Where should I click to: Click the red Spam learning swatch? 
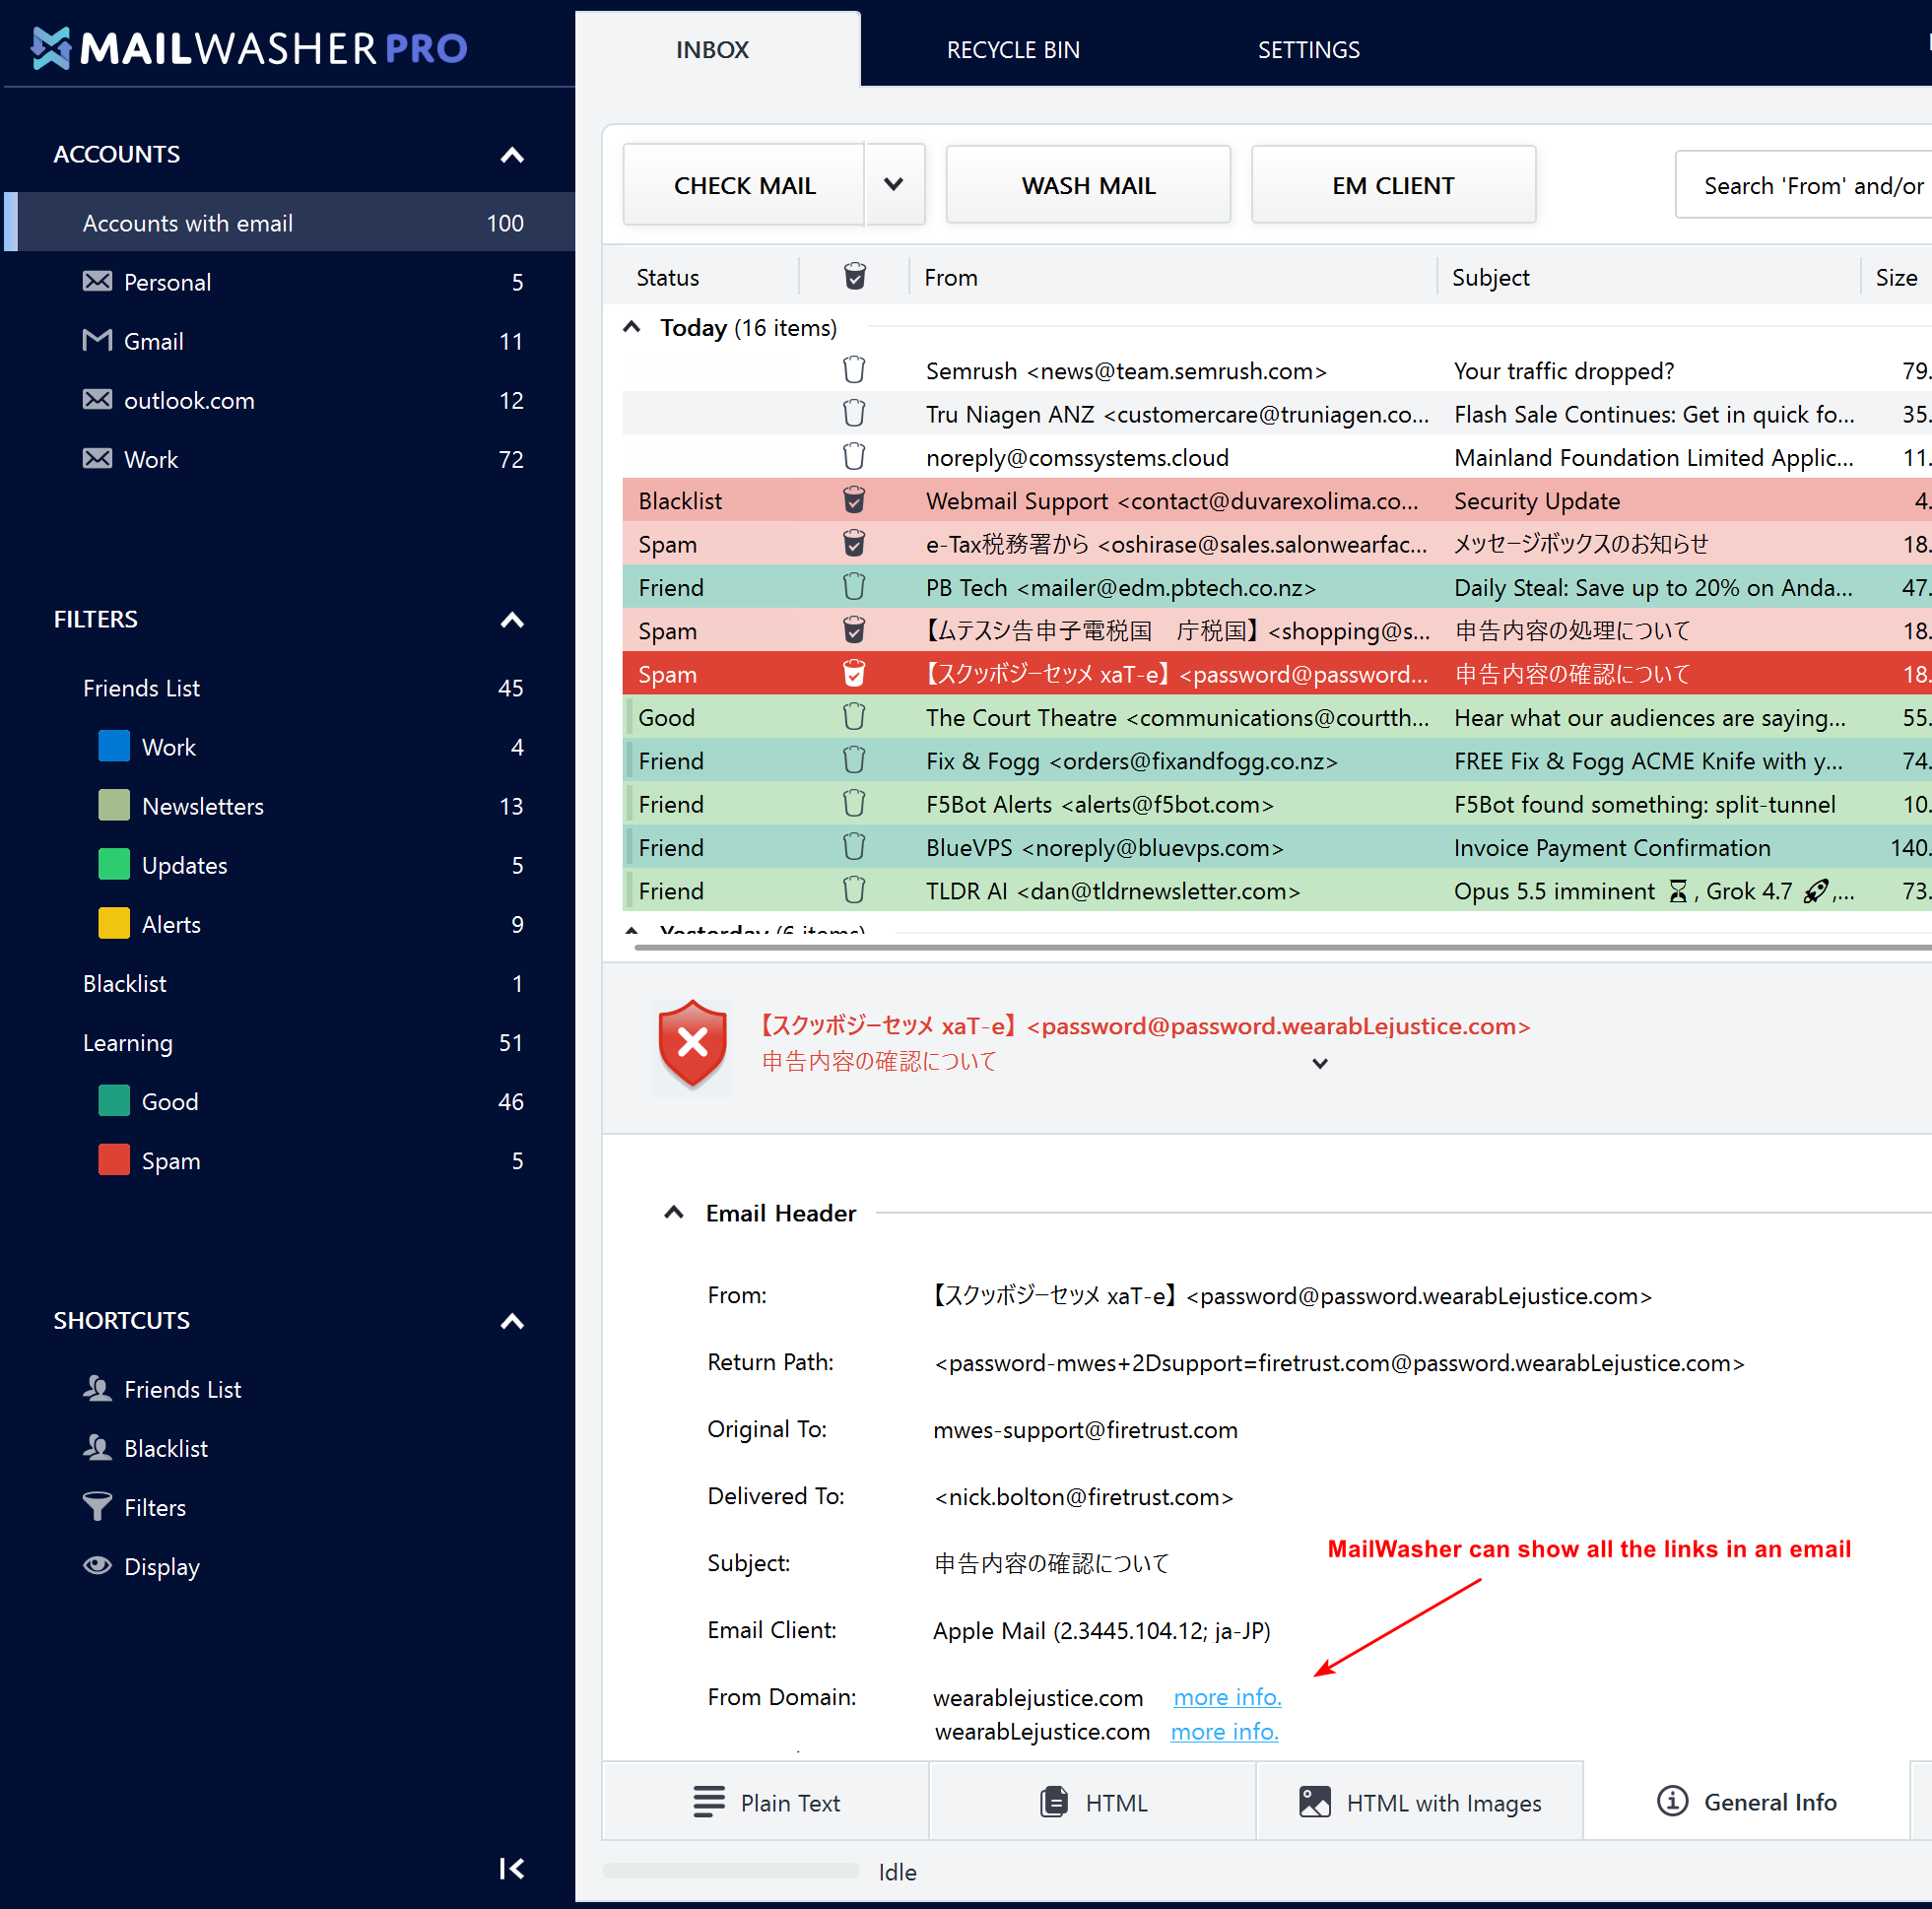(x=114, y=1160)
